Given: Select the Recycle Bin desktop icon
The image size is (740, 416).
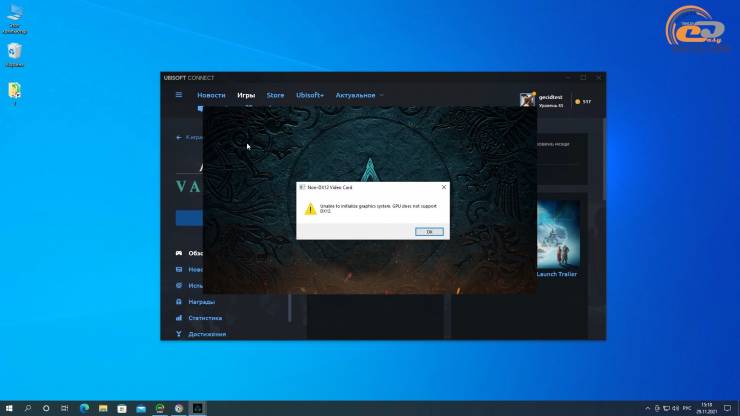Looking at the screenshot, I should (x=15, y=55).
